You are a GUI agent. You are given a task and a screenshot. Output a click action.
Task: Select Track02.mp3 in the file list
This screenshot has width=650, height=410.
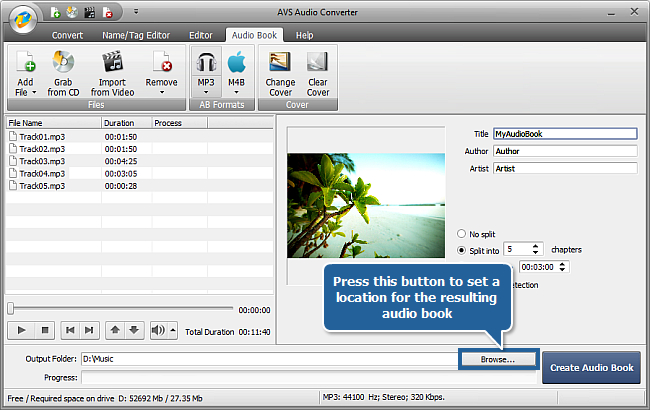click(x=42, y=149)
